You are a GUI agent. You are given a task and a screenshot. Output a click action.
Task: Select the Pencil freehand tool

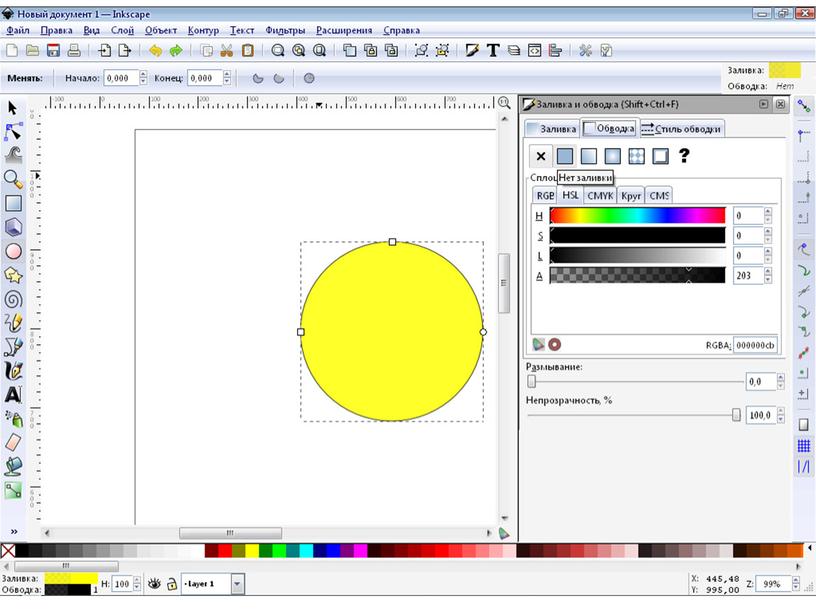13,323
